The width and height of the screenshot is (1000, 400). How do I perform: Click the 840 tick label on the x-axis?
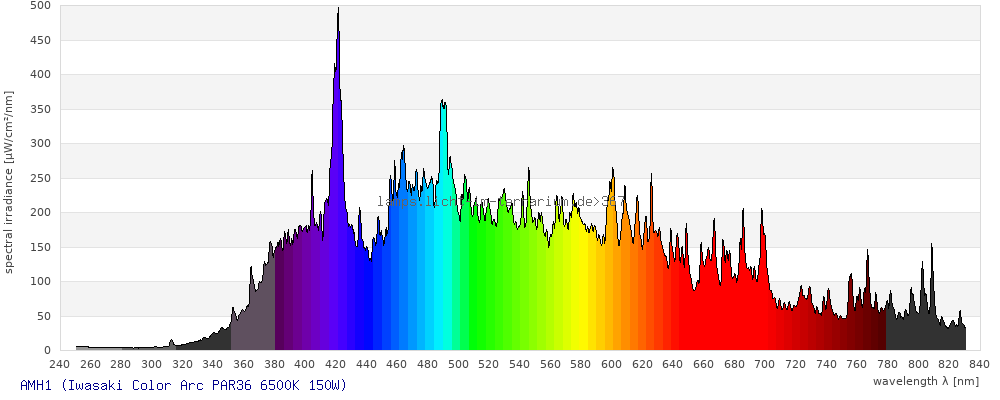pyautogui.click(x=979, y=364)
